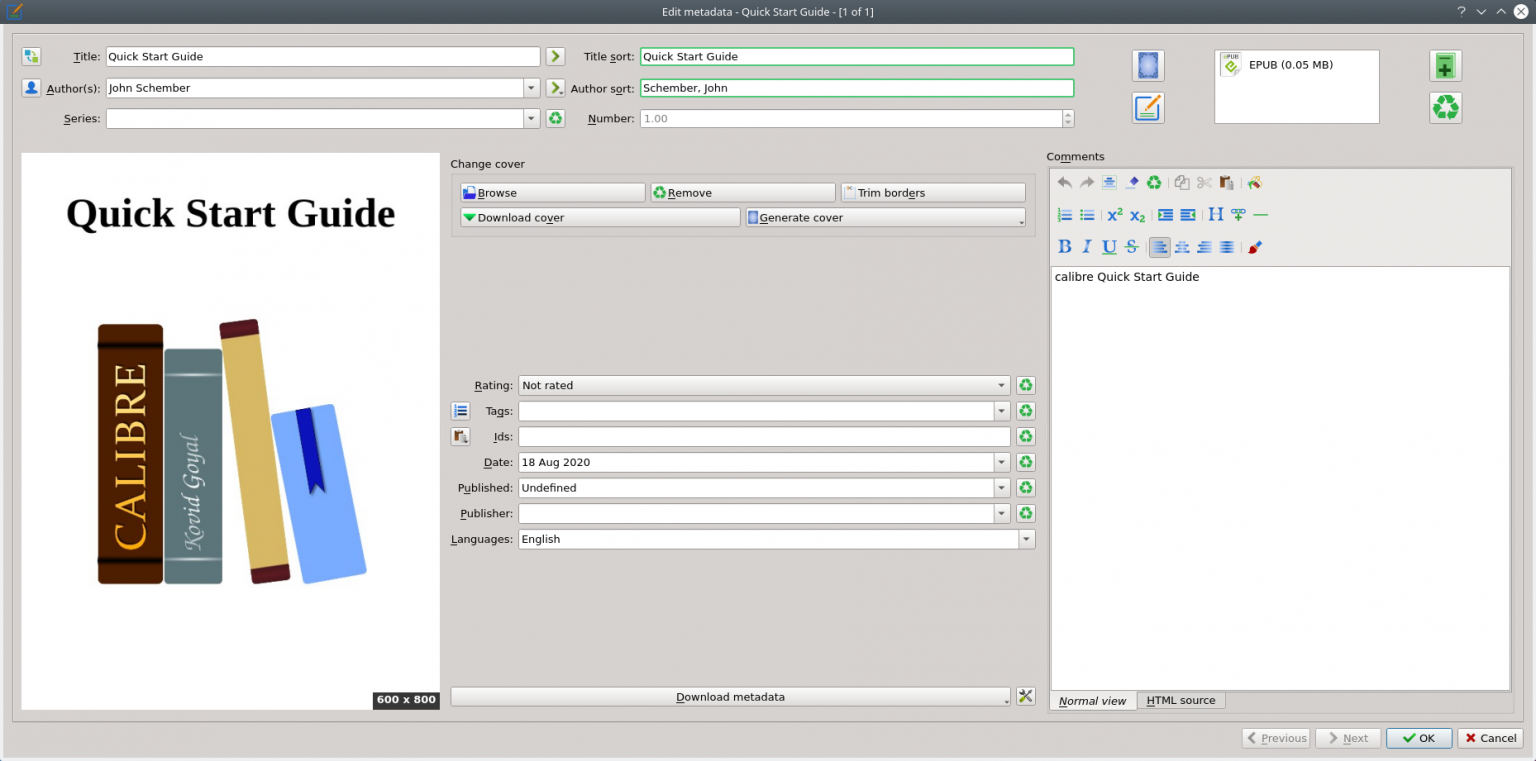The image size is (1536, 761).
Task: Clear the Rating value
Action: click(1025, 385)
